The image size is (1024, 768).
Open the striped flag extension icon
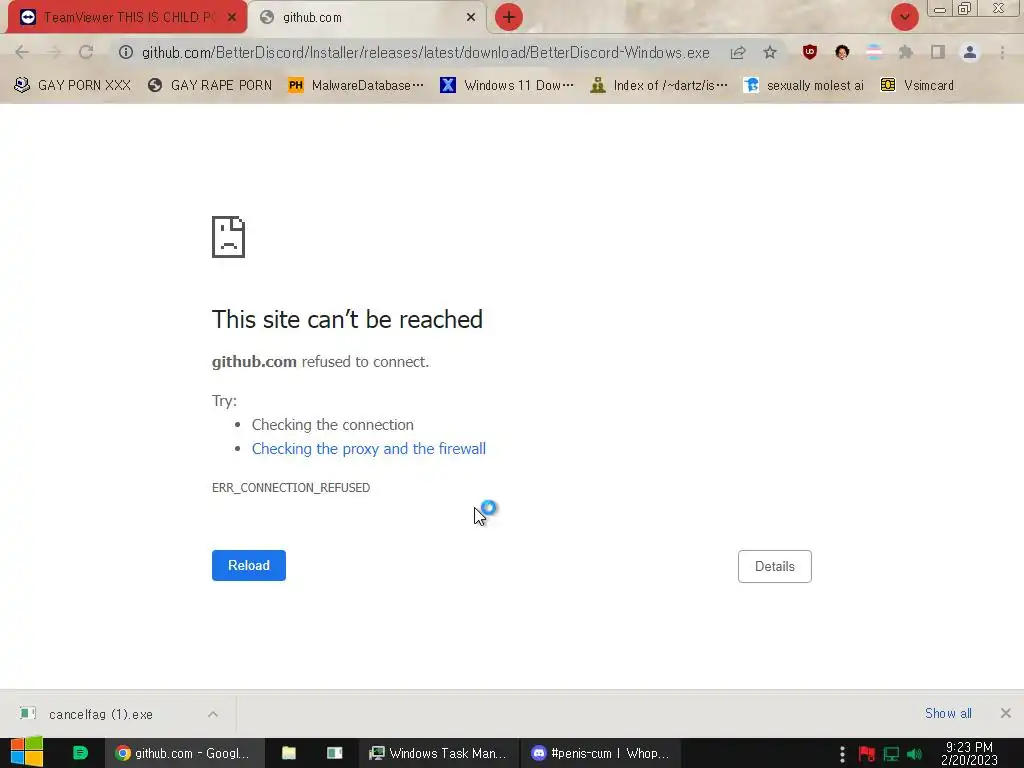click(874, 52)
